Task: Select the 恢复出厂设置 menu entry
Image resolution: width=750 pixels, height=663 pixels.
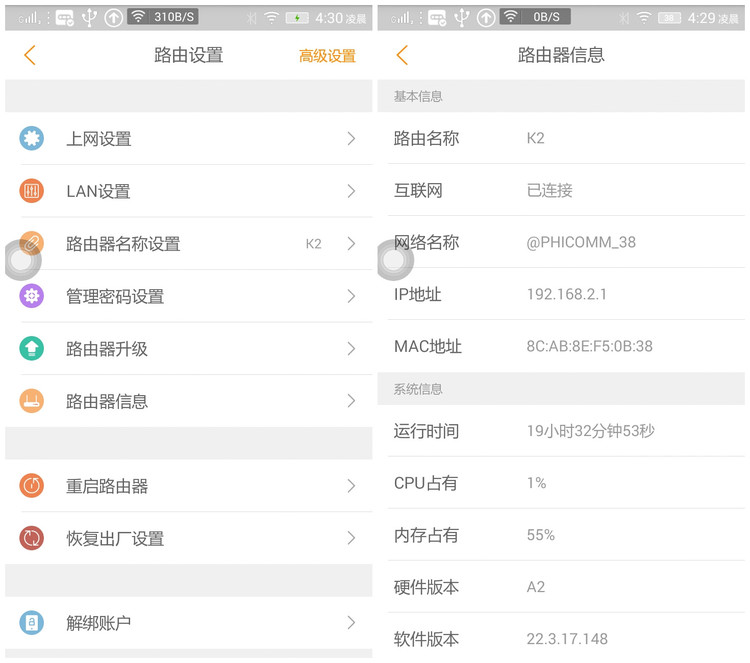Action: point(188,538)
